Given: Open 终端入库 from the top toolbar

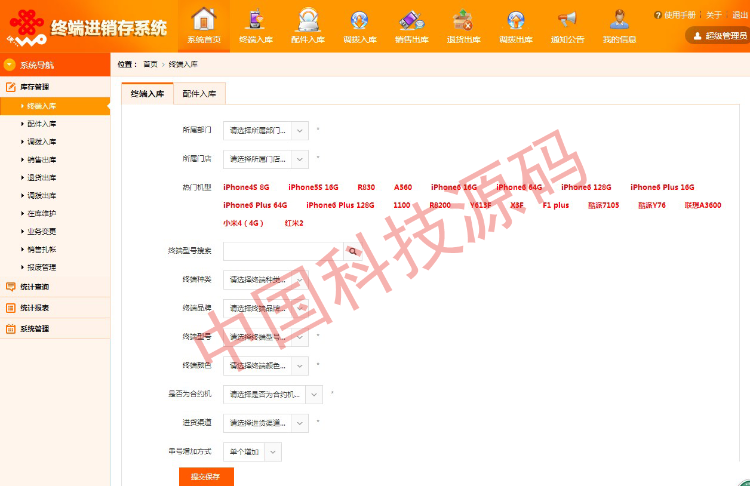Looking at the screenshot, I should point(256,20).
